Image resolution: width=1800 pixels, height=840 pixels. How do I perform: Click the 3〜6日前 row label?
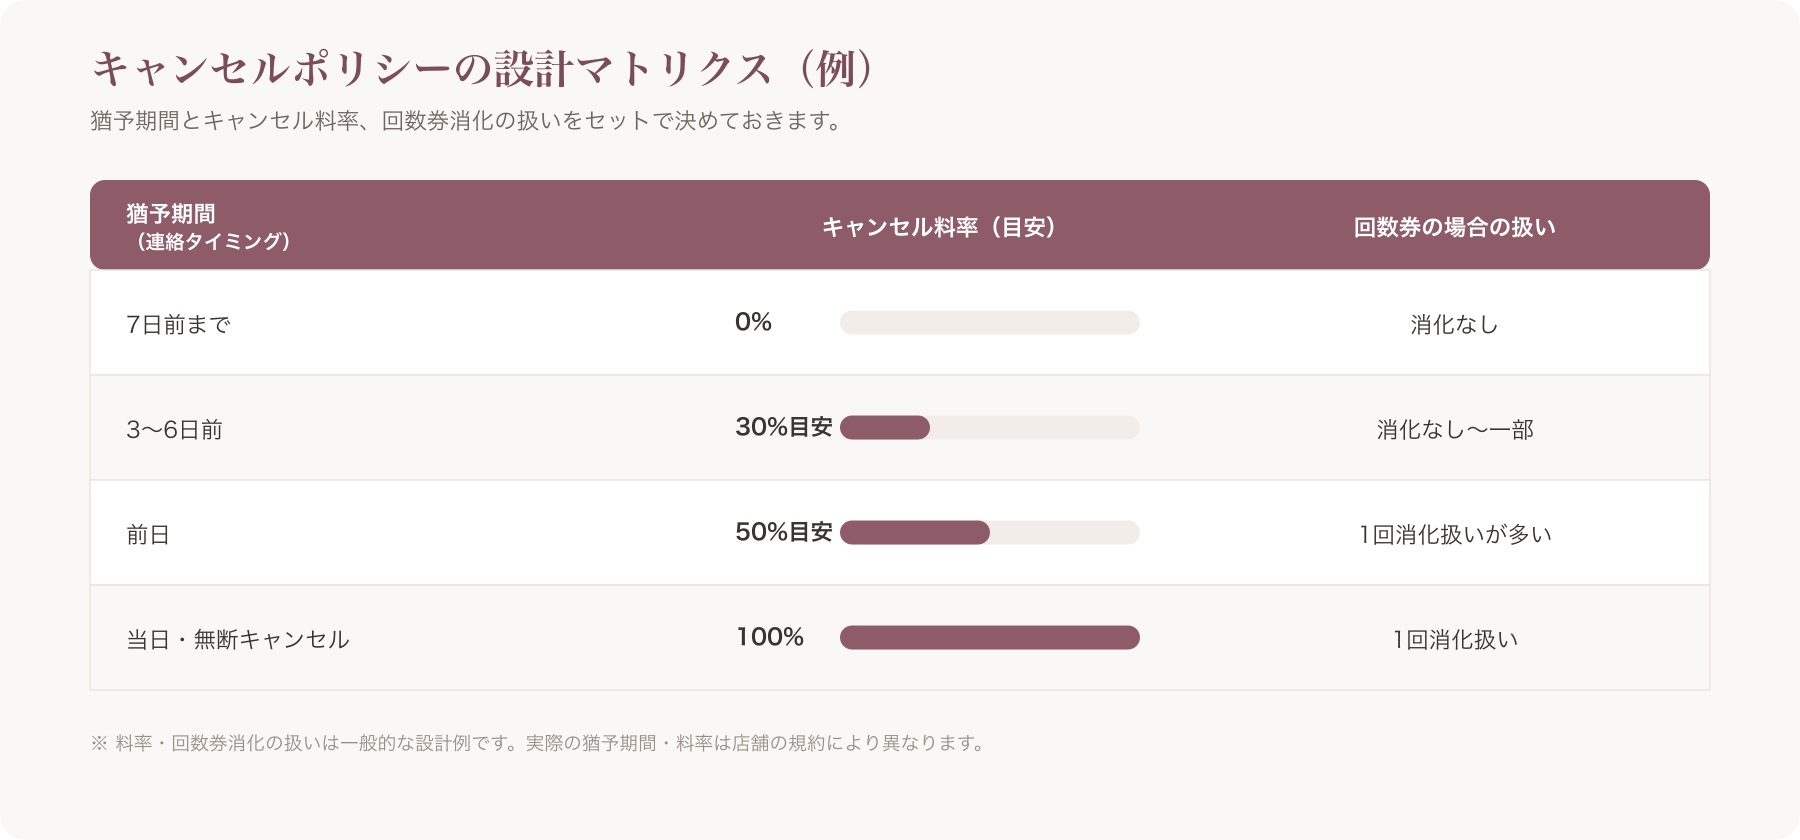[175, 429]
